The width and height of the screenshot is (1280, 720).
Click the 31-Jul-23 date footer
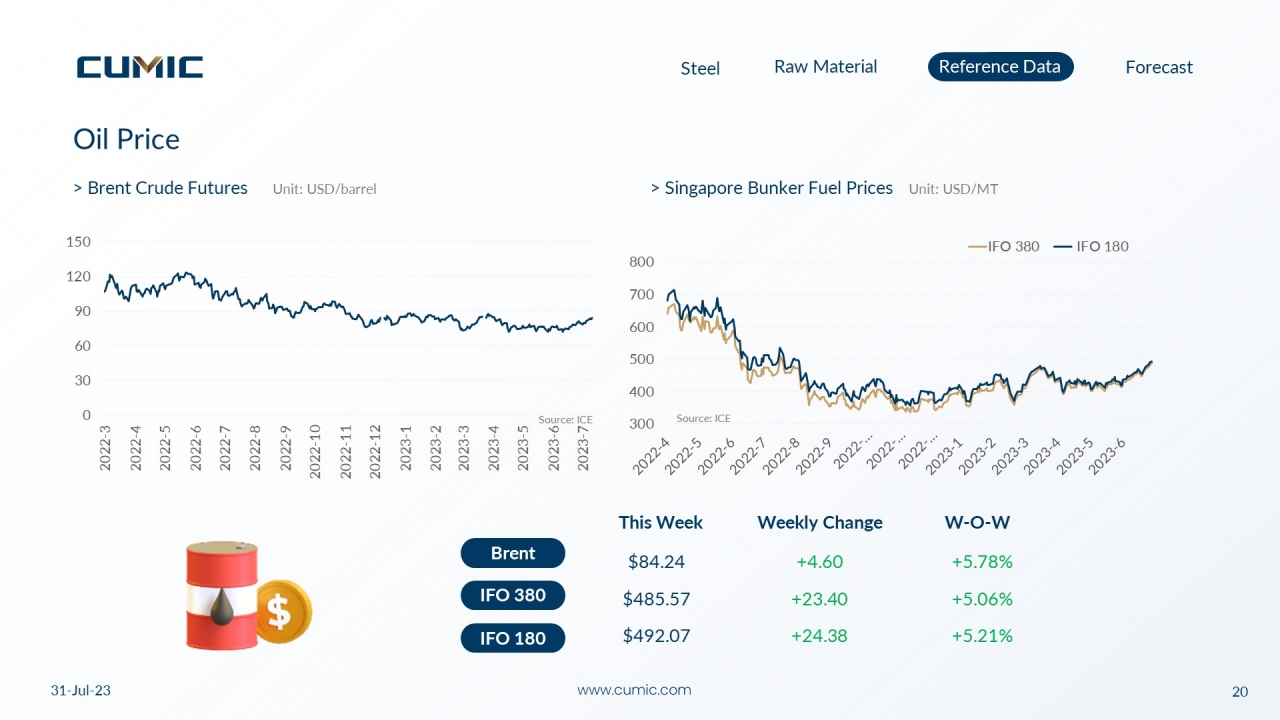tap(81, 691)
